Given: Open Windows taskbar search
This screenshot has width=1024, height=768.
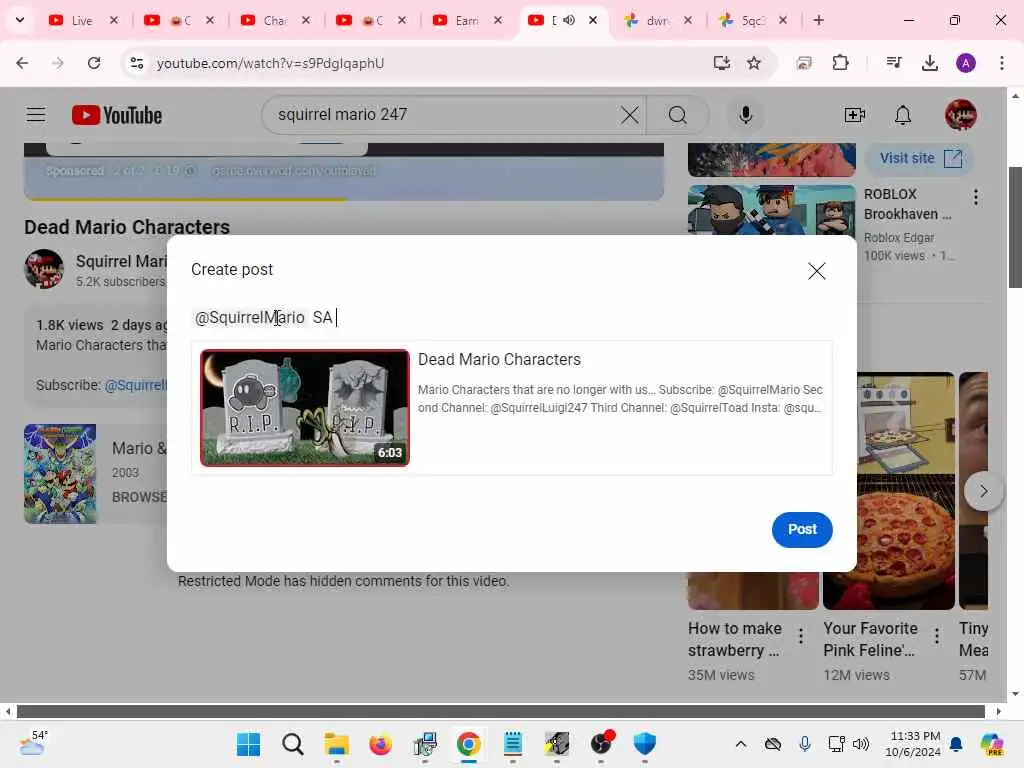Looking at the screenshot, I should (293, 744).
